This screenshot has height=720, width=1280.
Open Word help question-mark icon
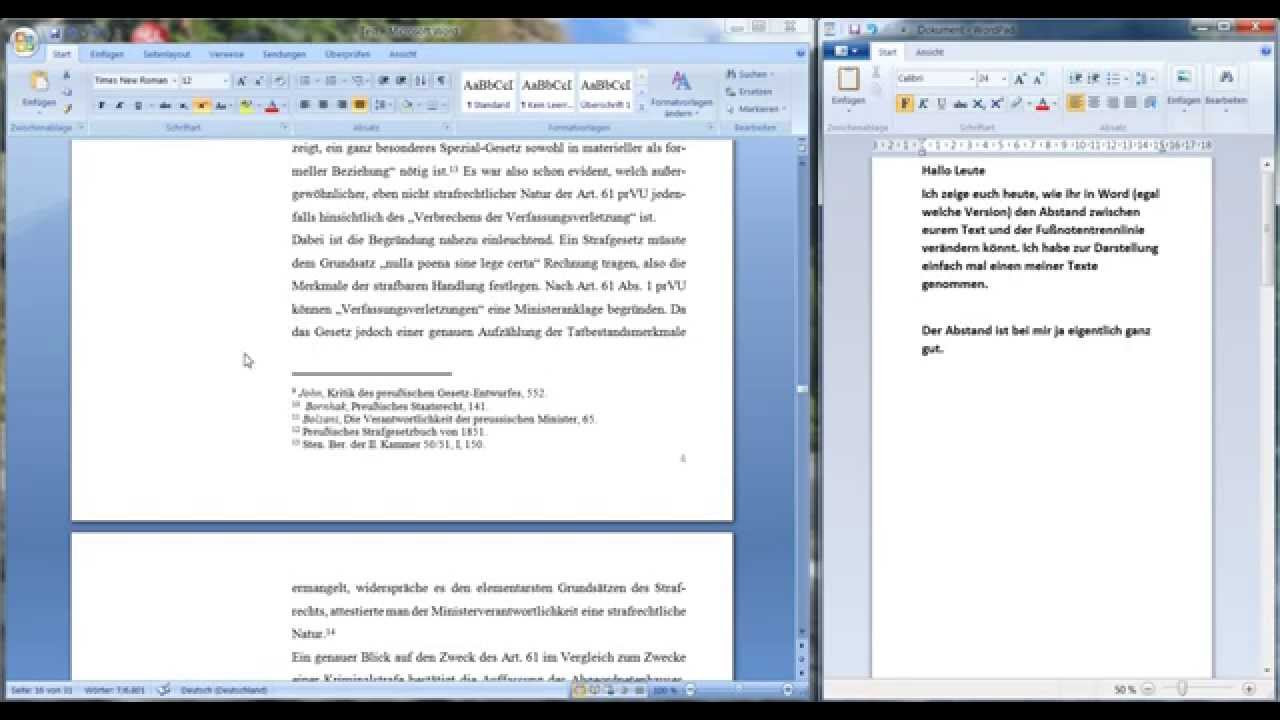pyautogui.click(x=801, y=53)
